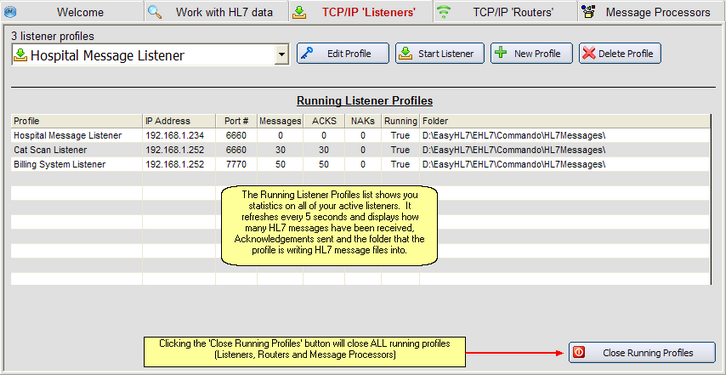Click the green arrow icon on Start Listener

405,53
